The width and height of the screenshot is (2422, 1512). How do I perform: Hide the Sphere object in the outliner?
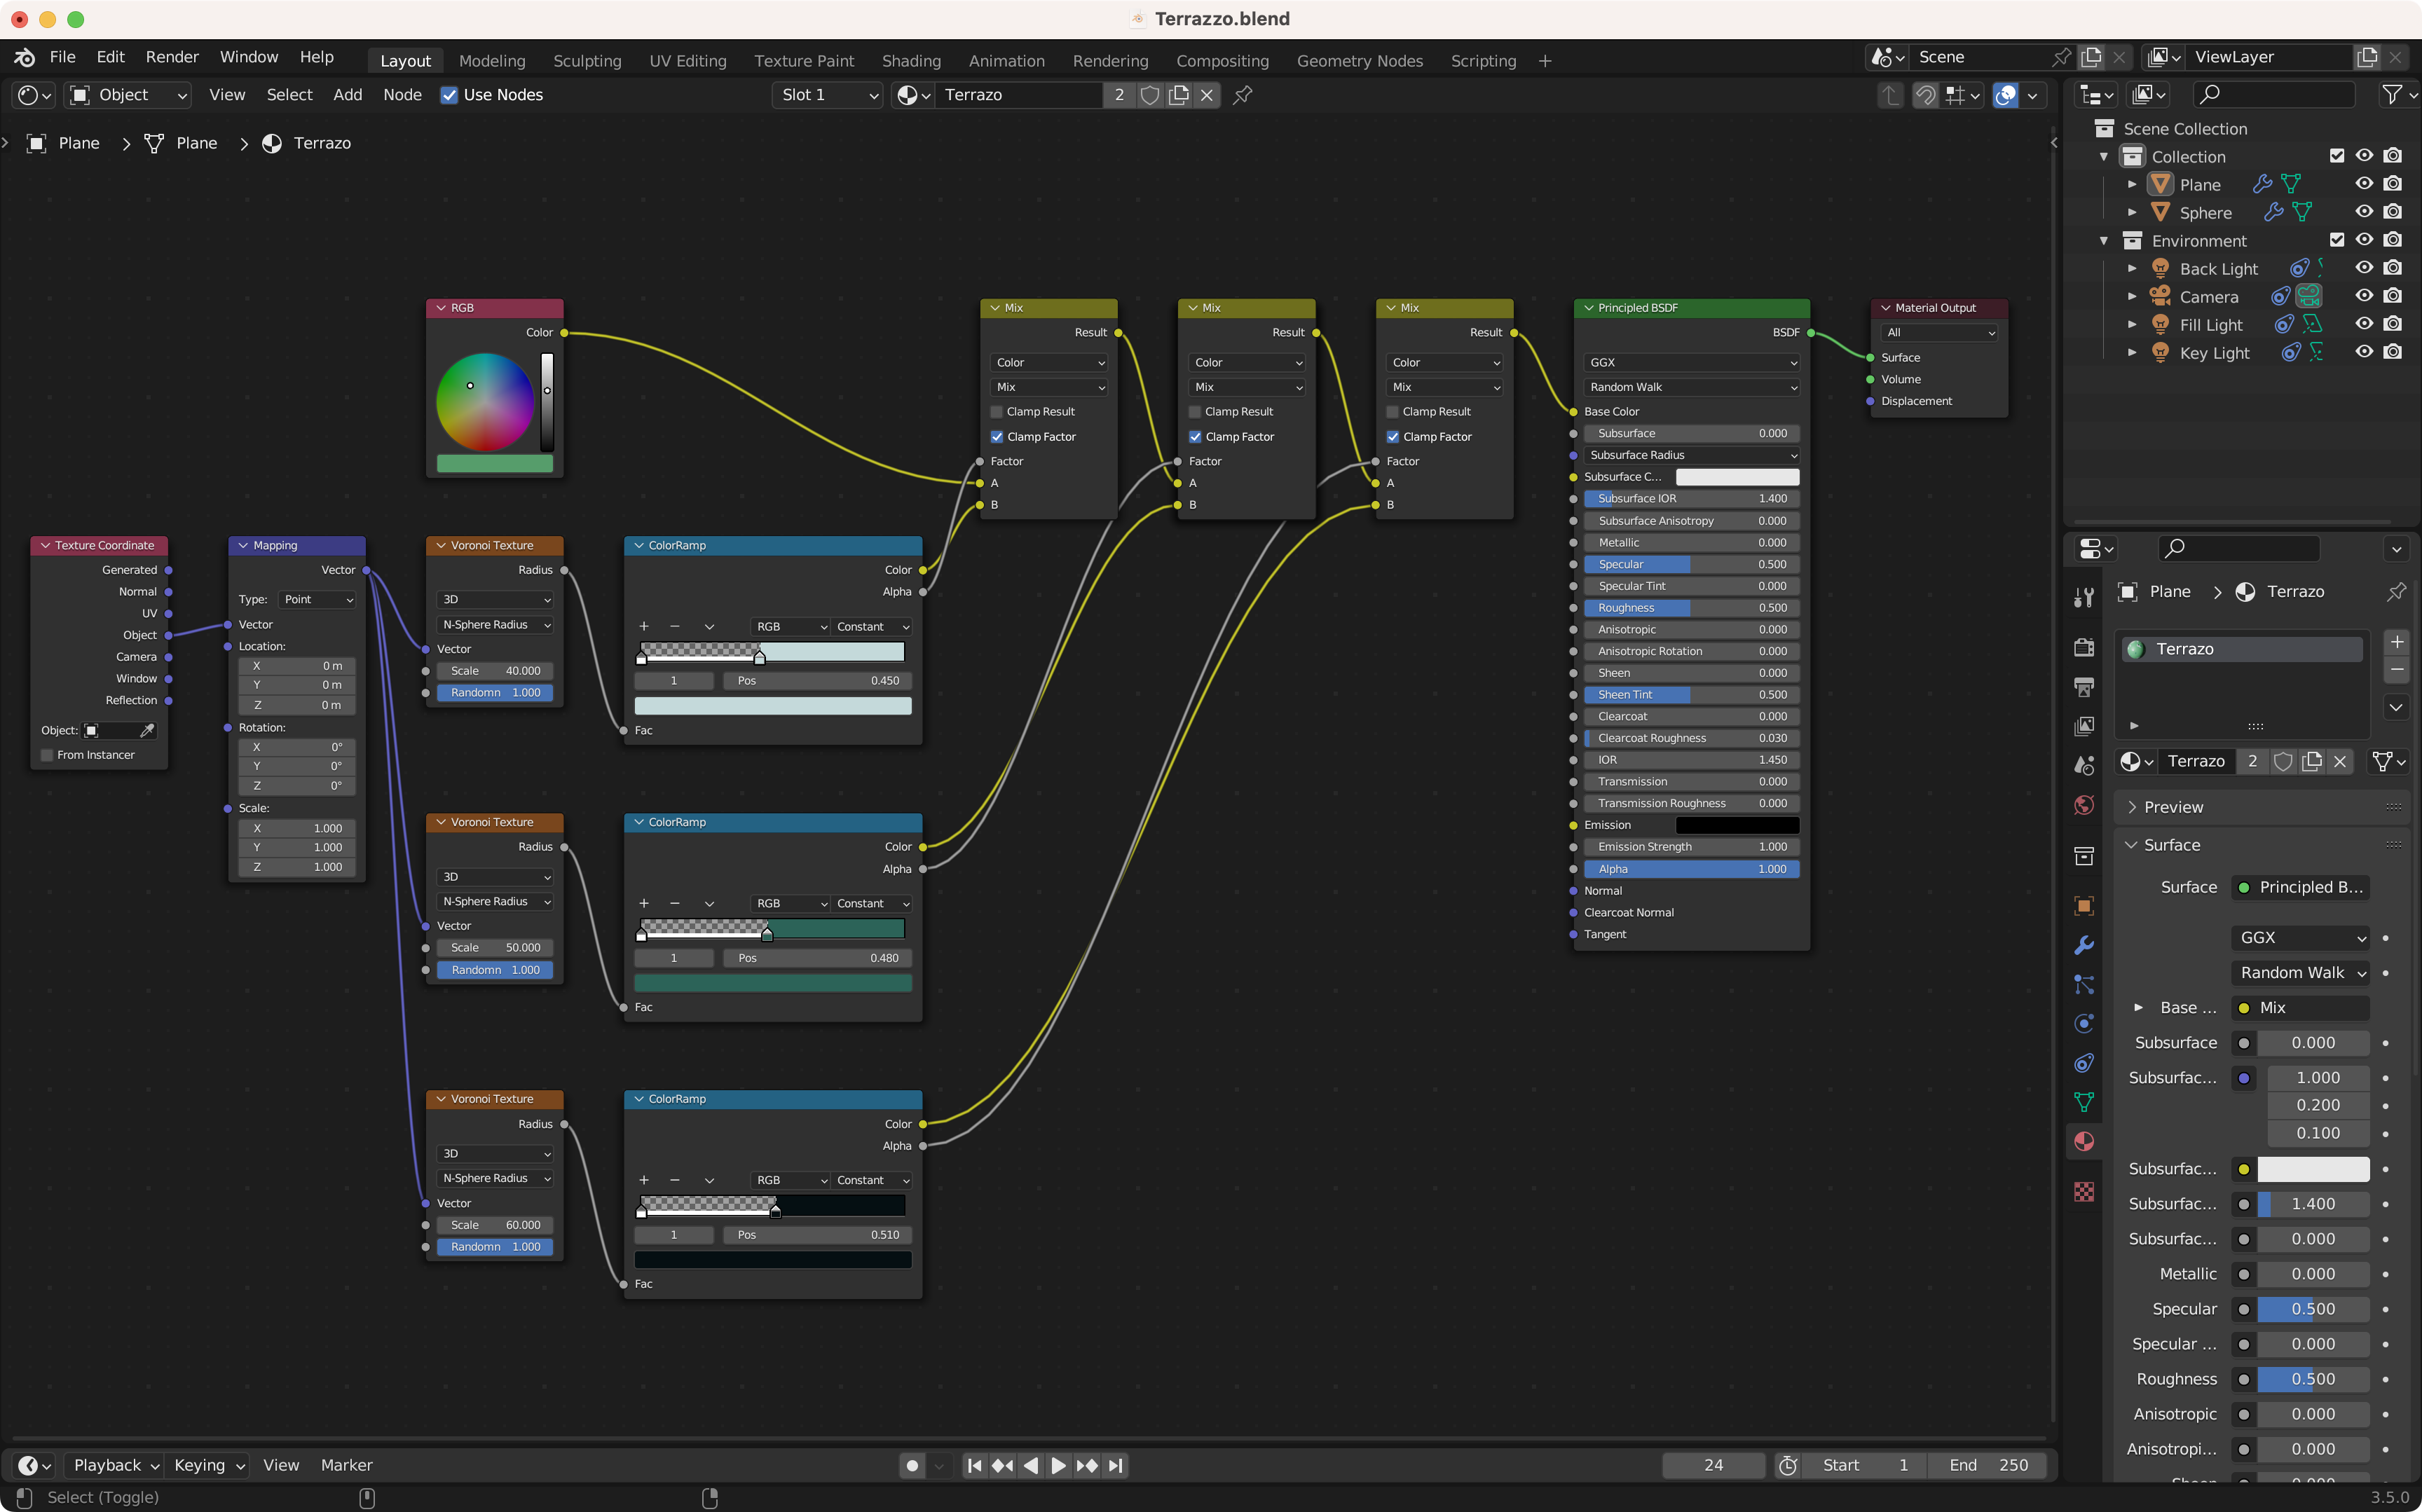(x=2363, y=212)
